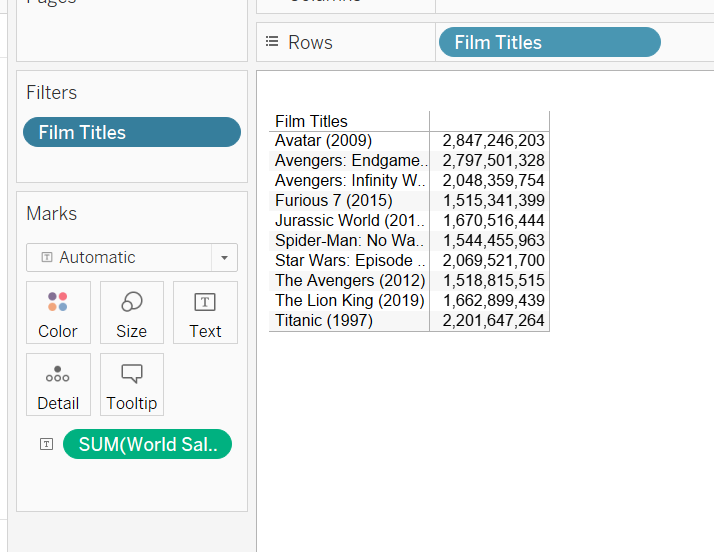This screenshot has height=552, width=714.
Task: Click the value 2,048,359,754
Action: [494, 180]
